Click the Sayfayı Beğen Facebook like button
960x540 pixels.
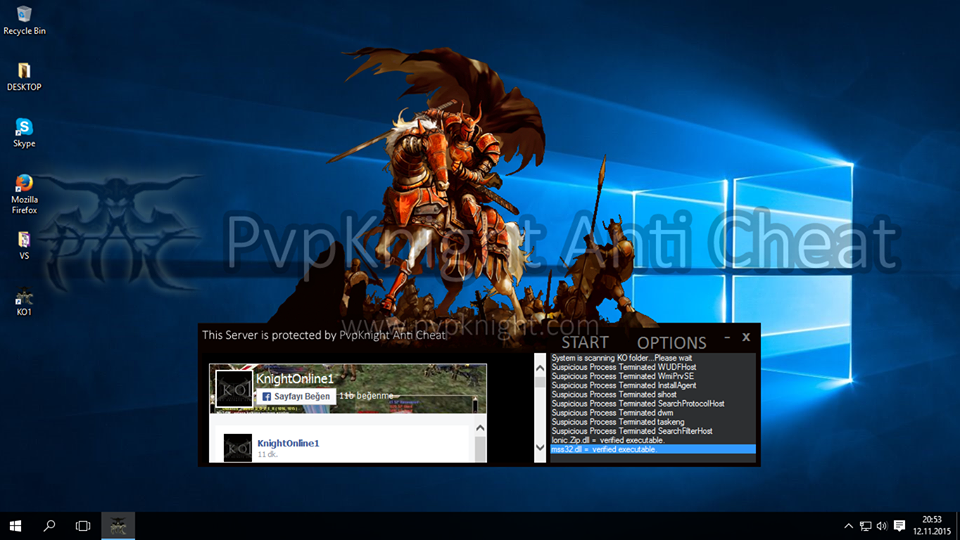pos(295,396)
